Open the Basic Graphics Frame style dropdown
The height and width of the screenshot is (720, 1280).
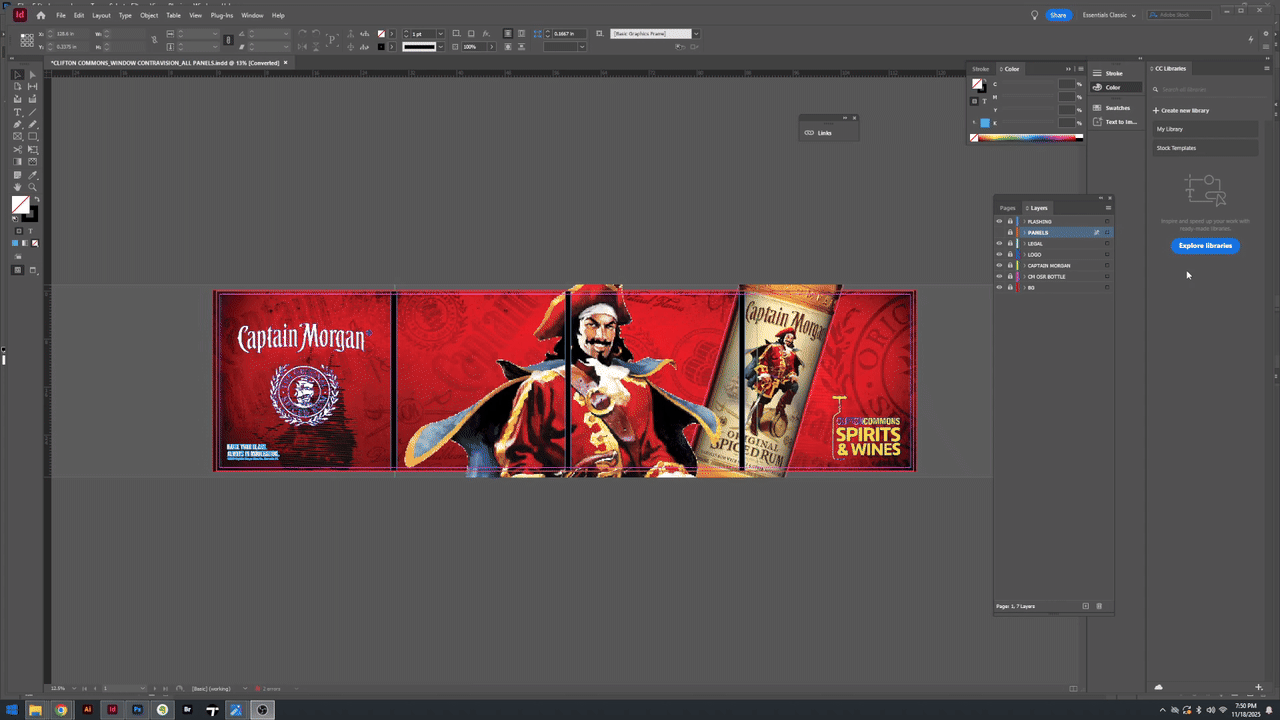click(696, 34)
